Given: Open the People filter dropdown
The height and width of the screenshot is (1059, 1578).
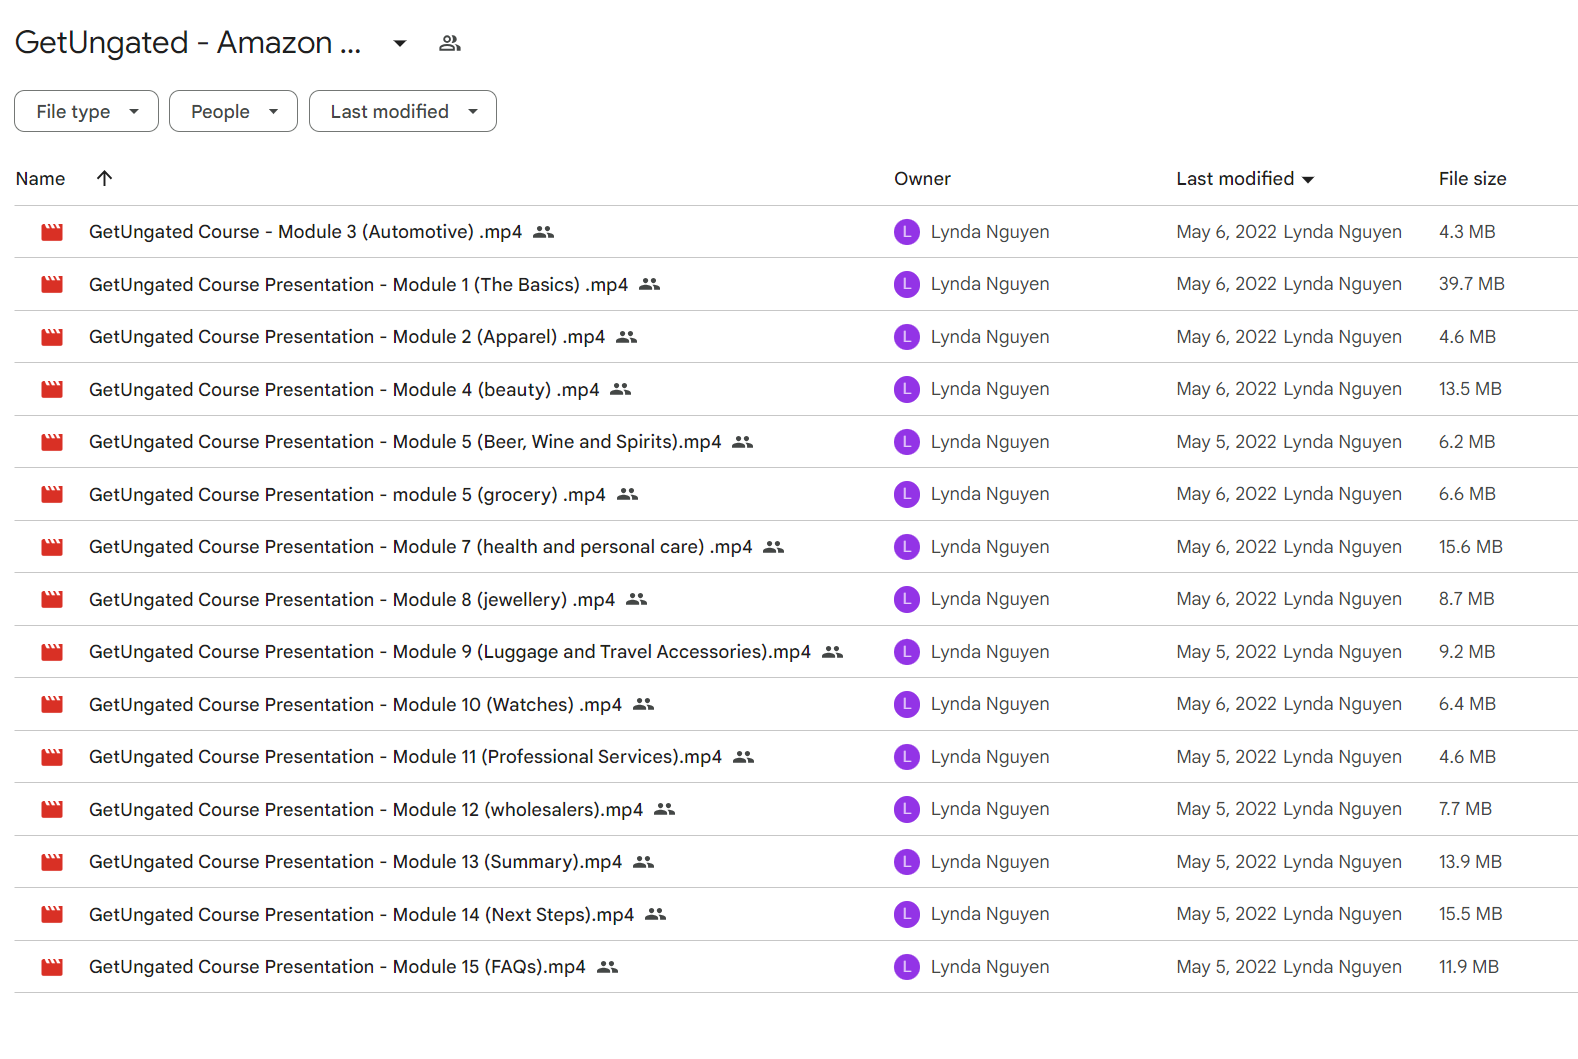Looking at the screenshot, I should coord(233,111).
